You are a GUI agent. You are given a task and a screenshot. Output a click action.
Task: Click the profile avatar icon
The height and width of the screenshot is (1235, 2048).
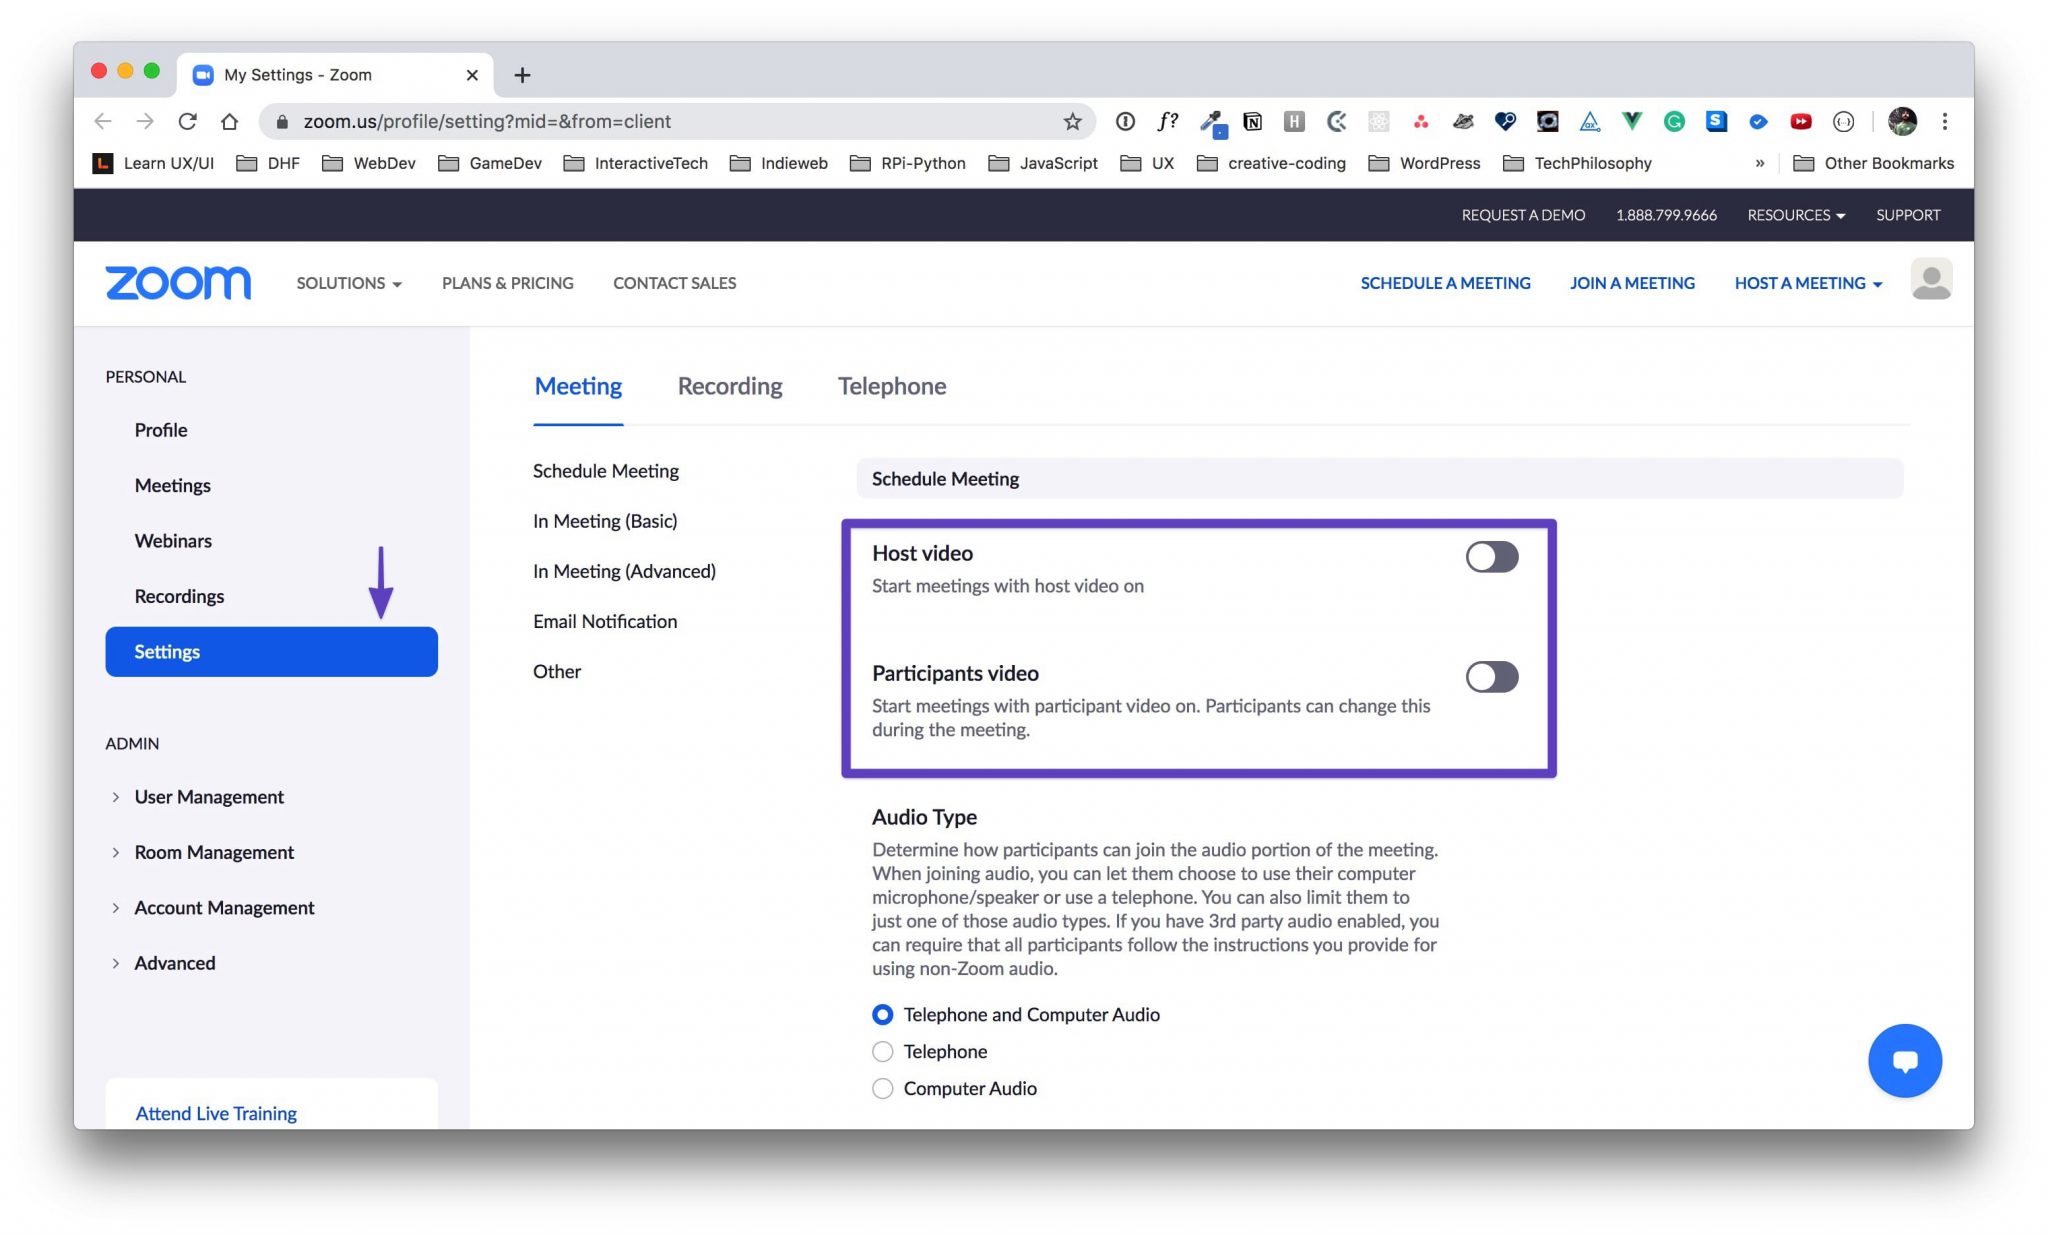pos(1931,281)
